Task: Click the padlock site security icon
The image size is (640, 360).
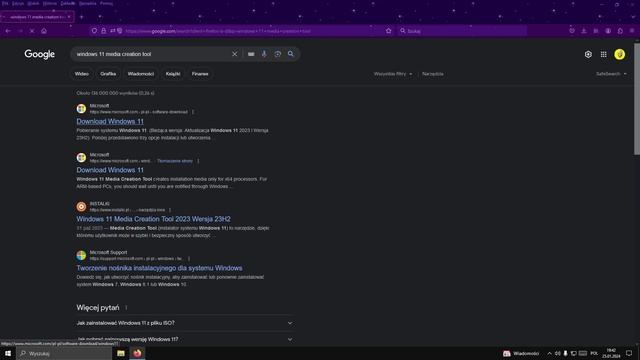Action: (x=104, y=31)
